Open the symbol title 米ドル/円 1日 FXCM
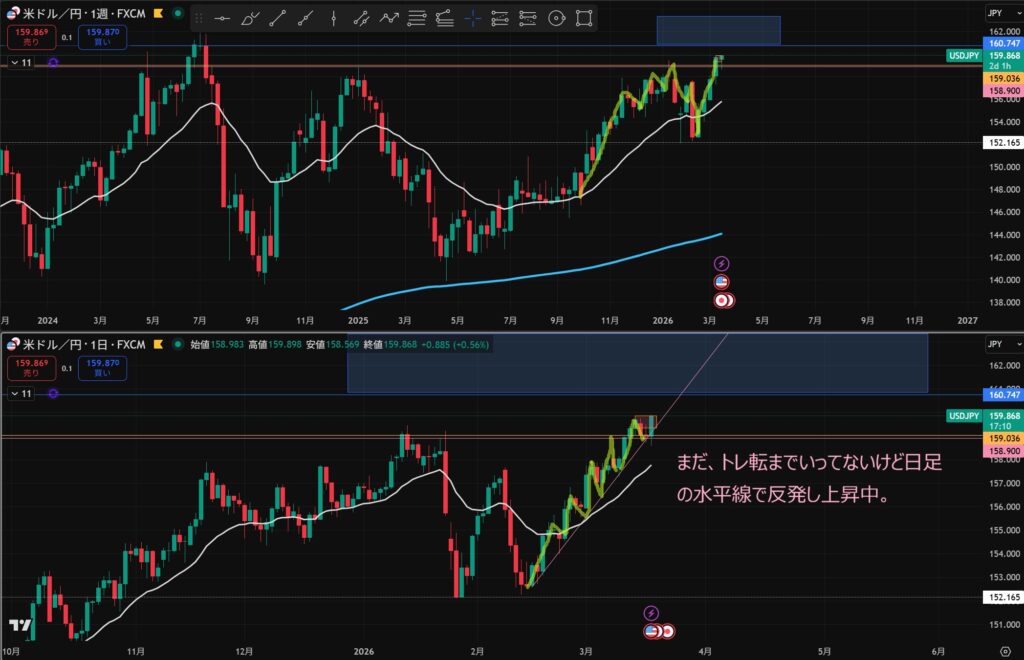The width and height of the screenshot is (1024, 660). pos(82,345)
